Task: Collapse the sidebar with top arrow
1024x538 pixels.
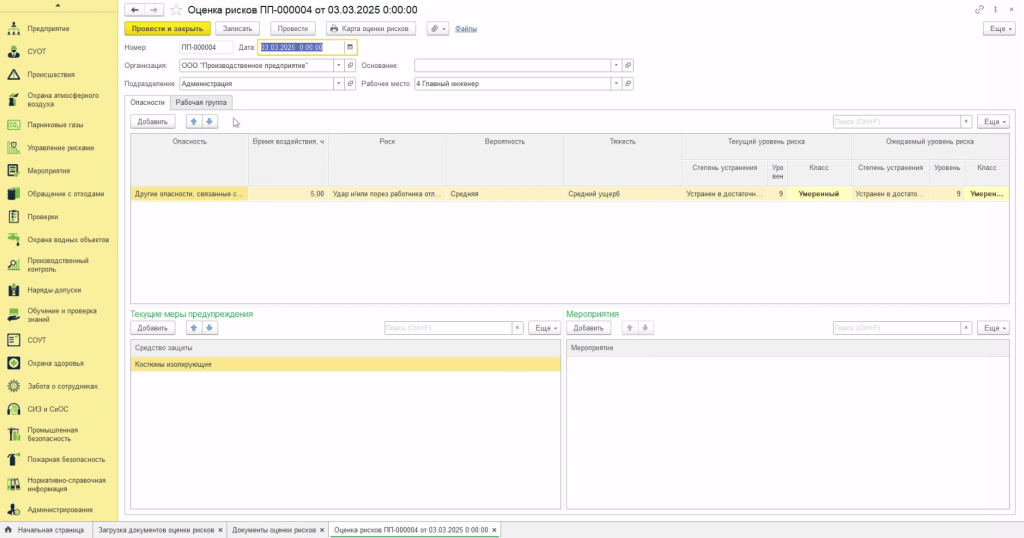Action: 57,5
